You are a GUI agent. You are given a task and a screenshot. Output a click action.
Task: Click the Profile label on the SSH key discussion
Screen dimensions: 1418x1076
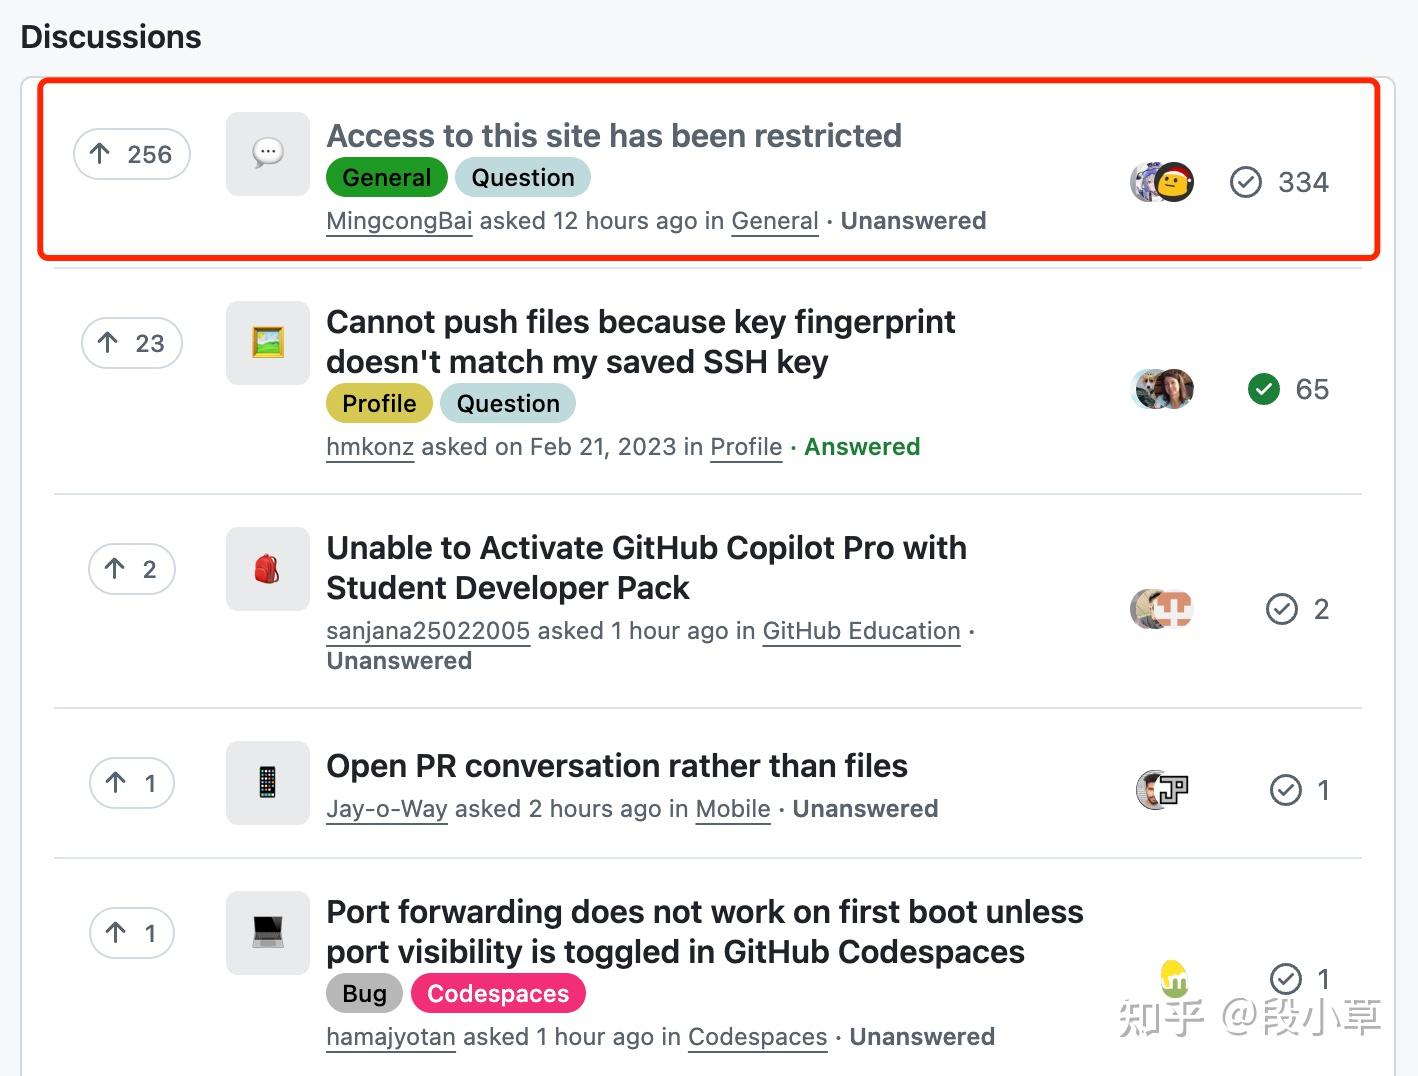click(x=378, y=403)
